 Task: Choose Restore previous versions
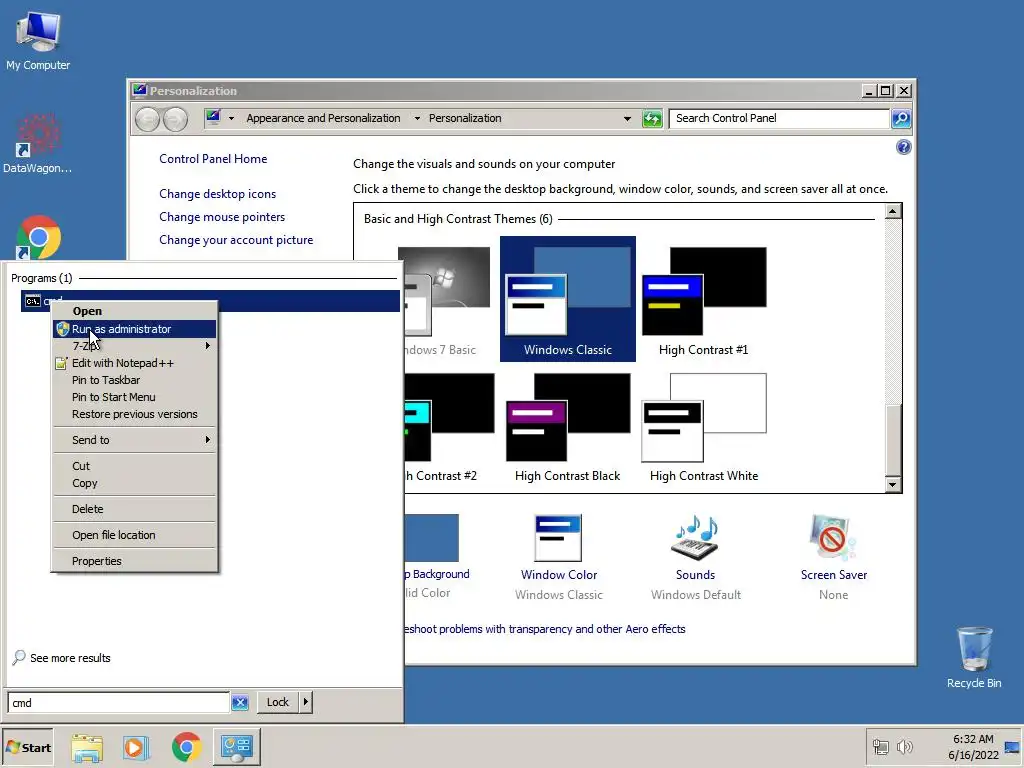[134, 414]
